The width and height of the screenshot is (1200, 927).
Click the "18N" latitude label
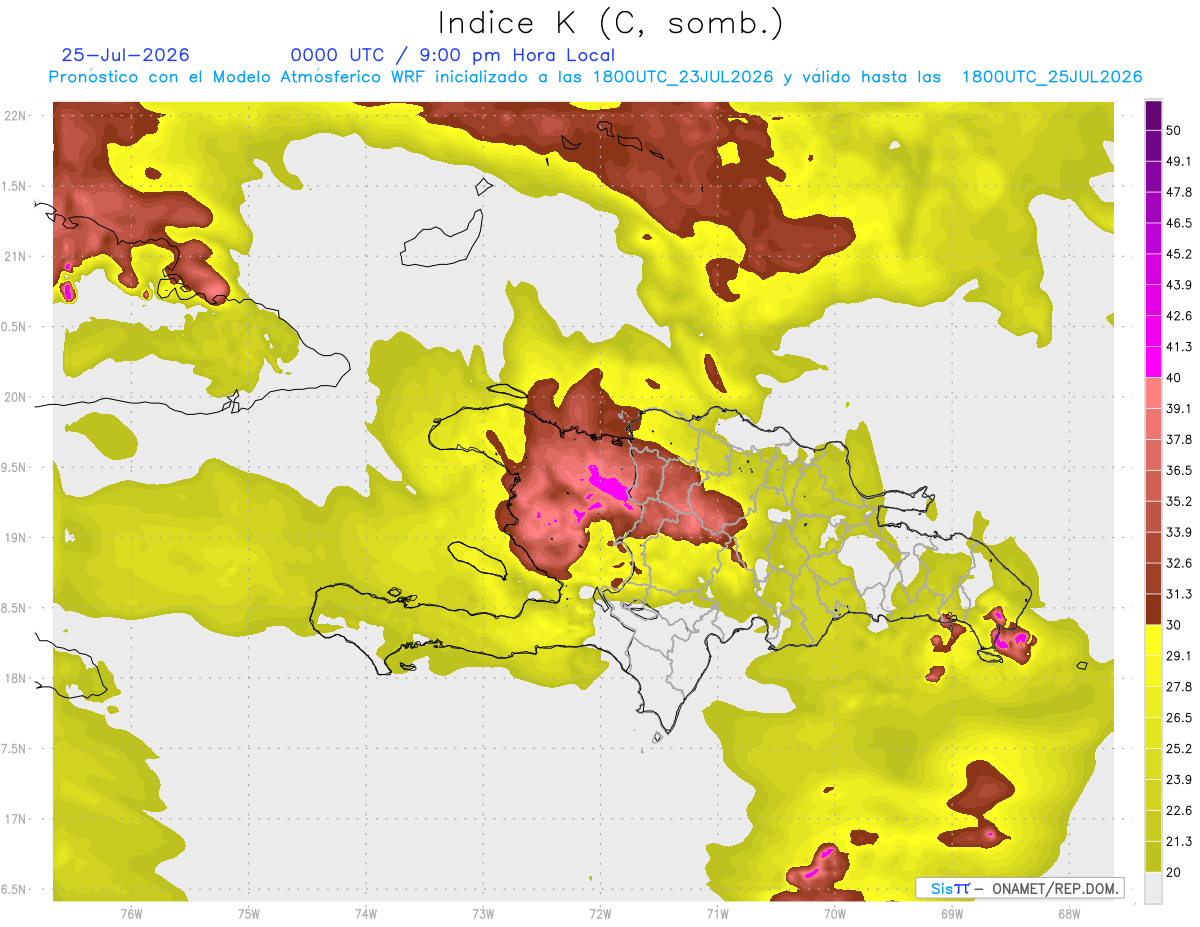15,678
